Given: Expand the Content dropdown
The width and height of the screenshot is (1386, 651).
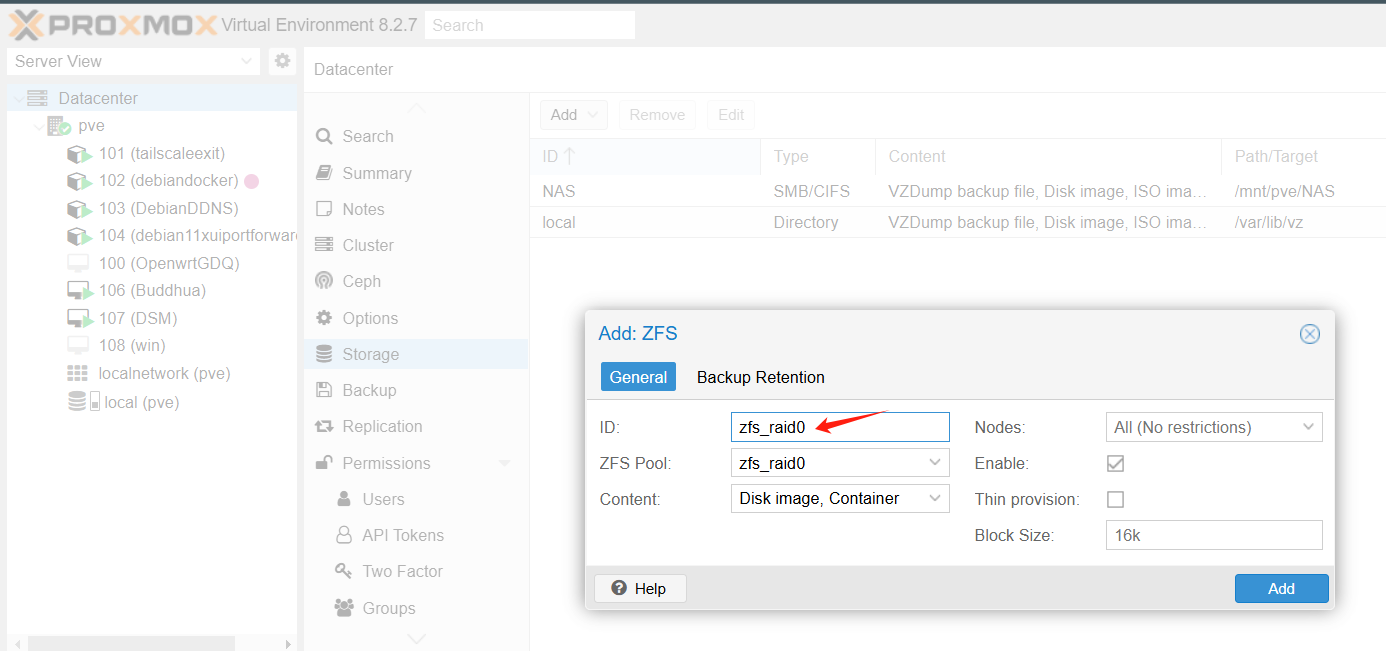Looking at the screenshot, I should pyautogui.click(x=935, y=498).
